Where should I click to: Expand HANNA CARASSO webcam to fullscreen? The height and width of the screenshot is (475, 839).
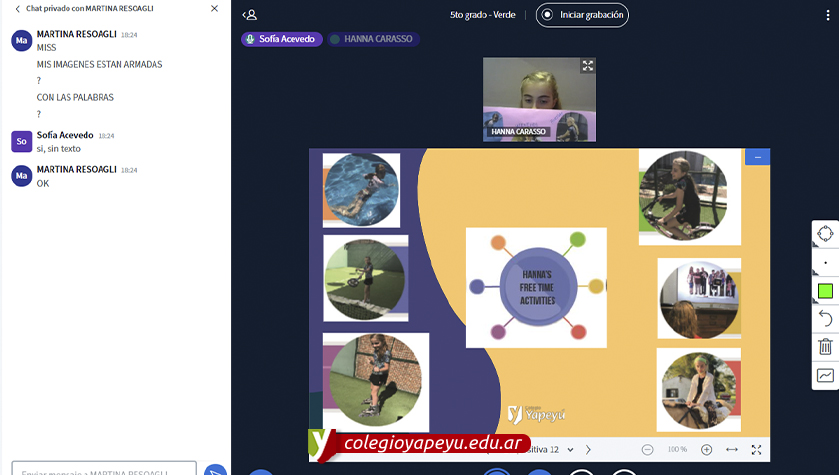tap(588, 66)
